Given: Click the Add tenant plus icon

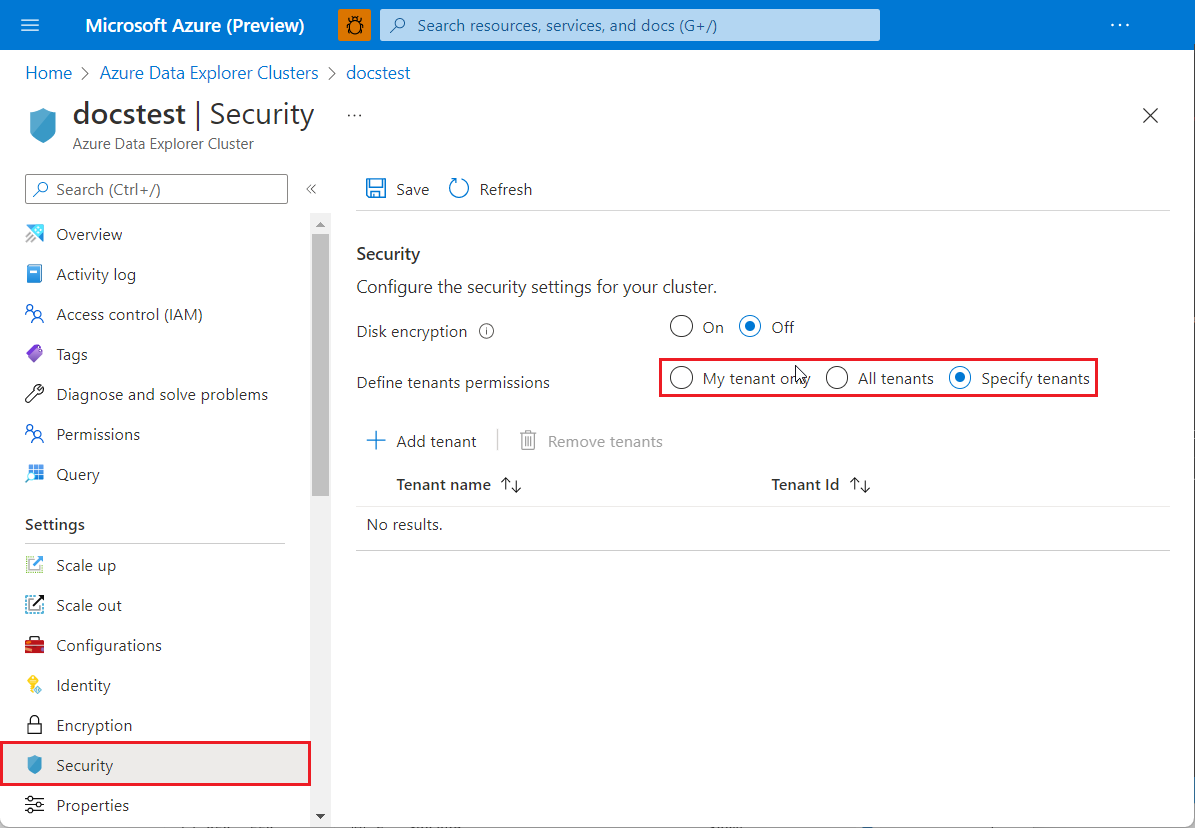Looking at the screenshot, I should coord(376,441).
